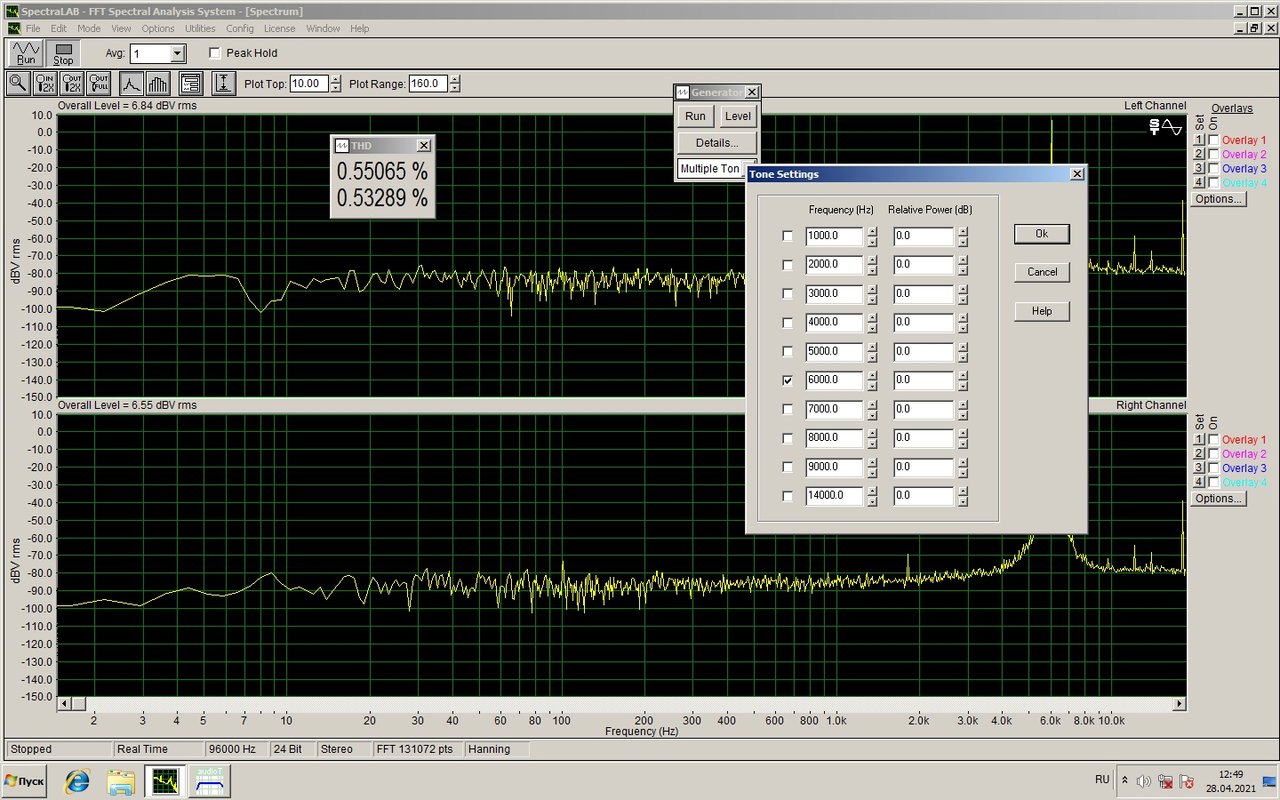Image resolution: width=1280 pixels, height=800 pixels.
Task: Open the Mode menu
Action: [x=89, y=29]
